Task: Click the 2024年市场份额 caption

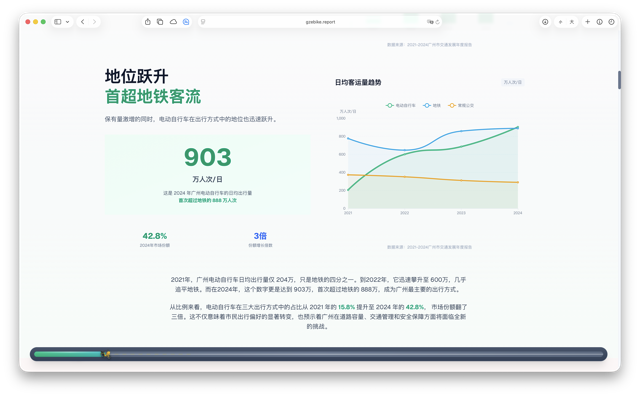Action: pos(155,245)
